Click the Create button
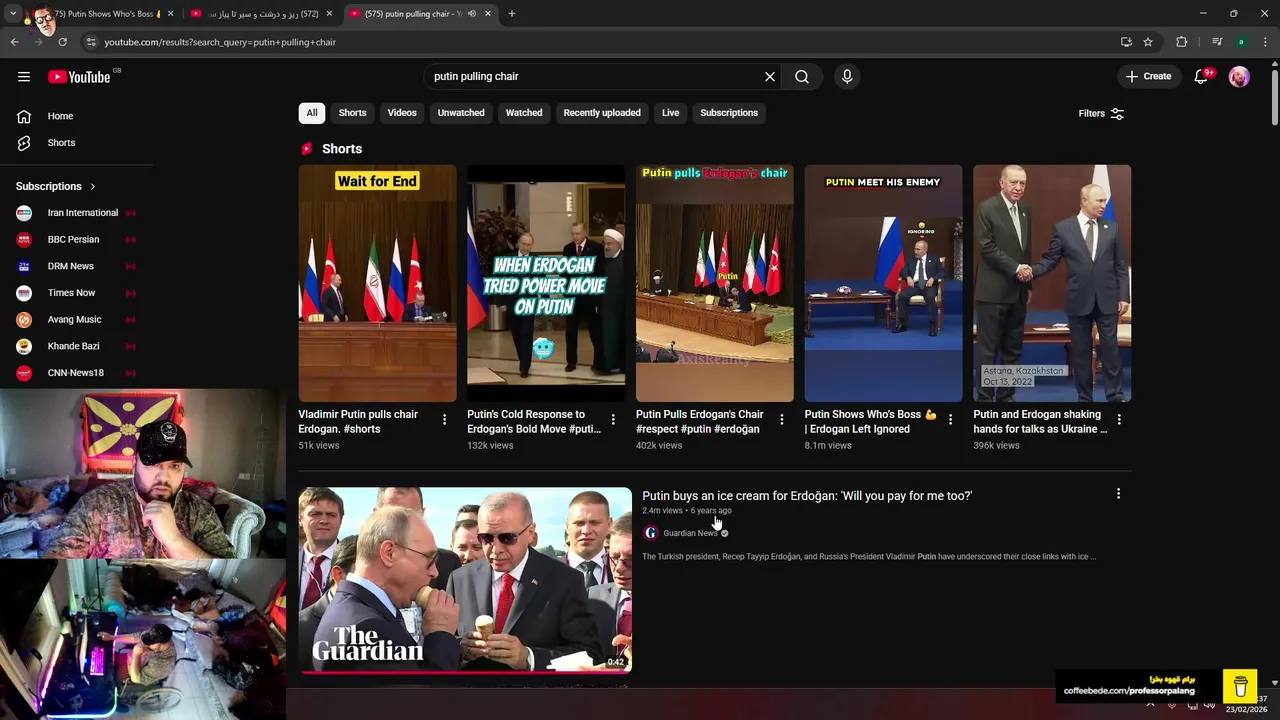 1148,76
